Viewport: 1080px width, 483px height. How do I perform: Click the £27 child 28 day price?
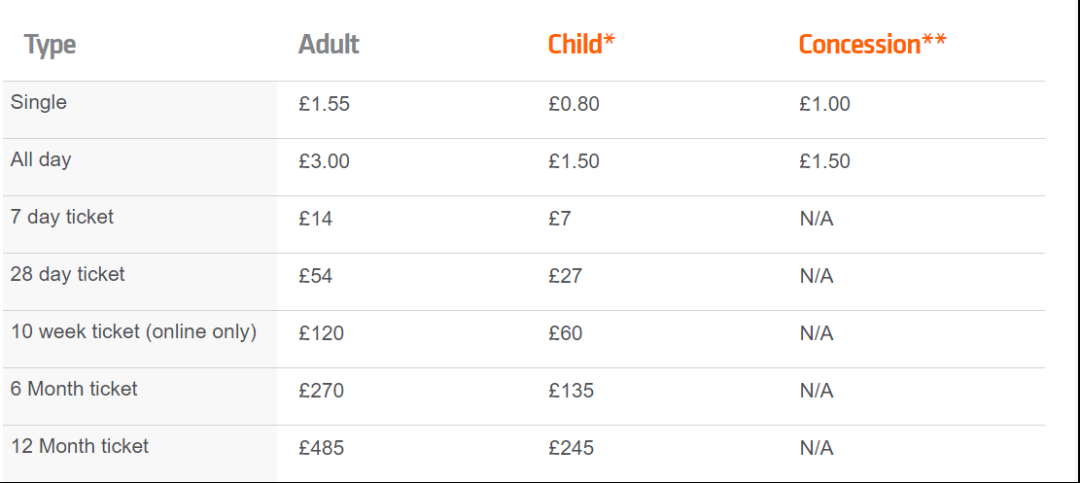pos(565,276)
